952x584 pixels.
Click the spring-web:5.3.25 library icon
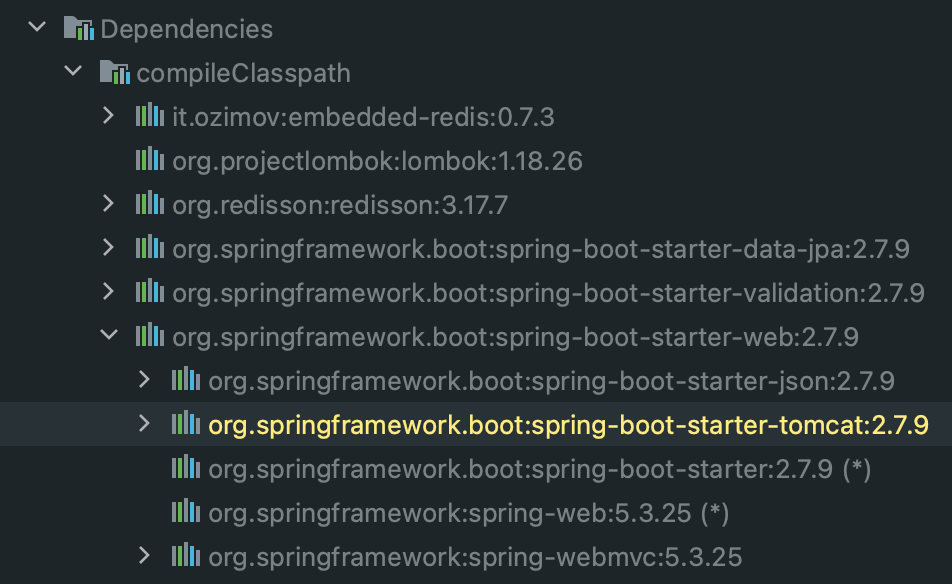pyautogui.click(x=186, y=511)
